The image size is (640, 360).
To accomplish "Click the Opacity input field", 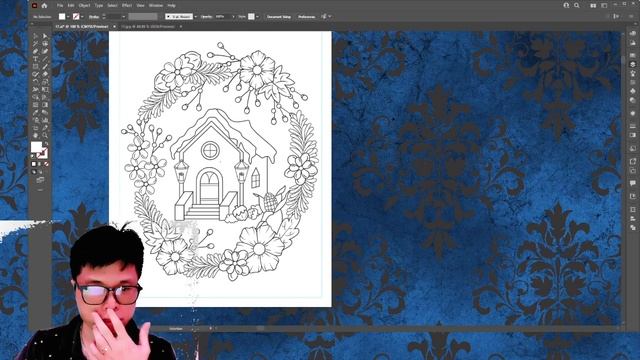I will [x=222, y=16].
